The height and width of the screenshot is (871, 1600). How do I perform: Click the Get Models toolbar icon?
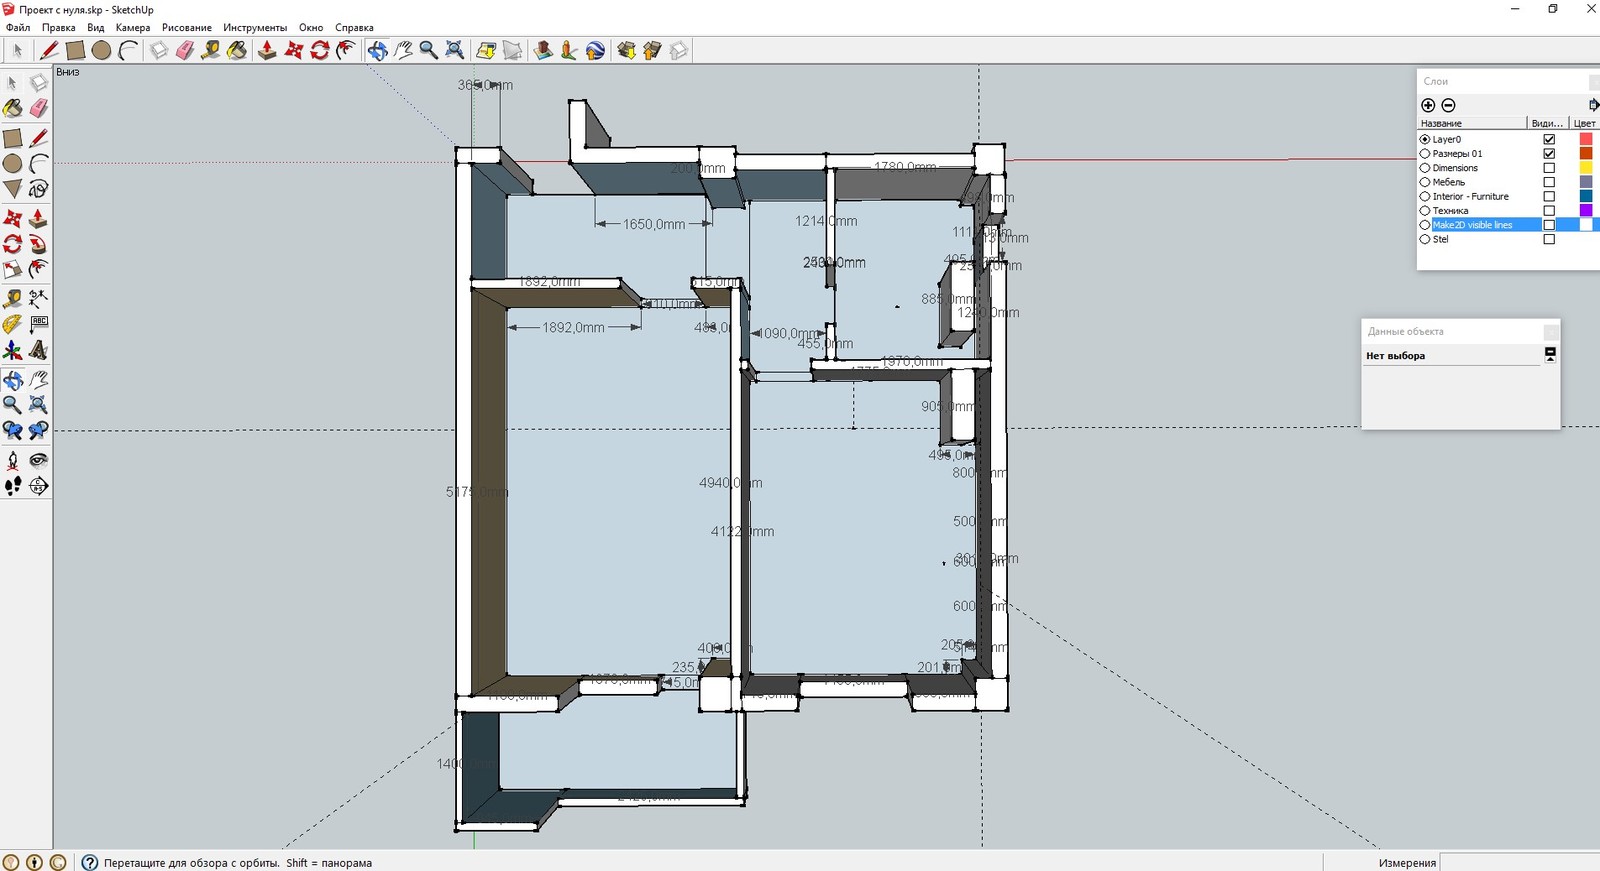[486, 50]
